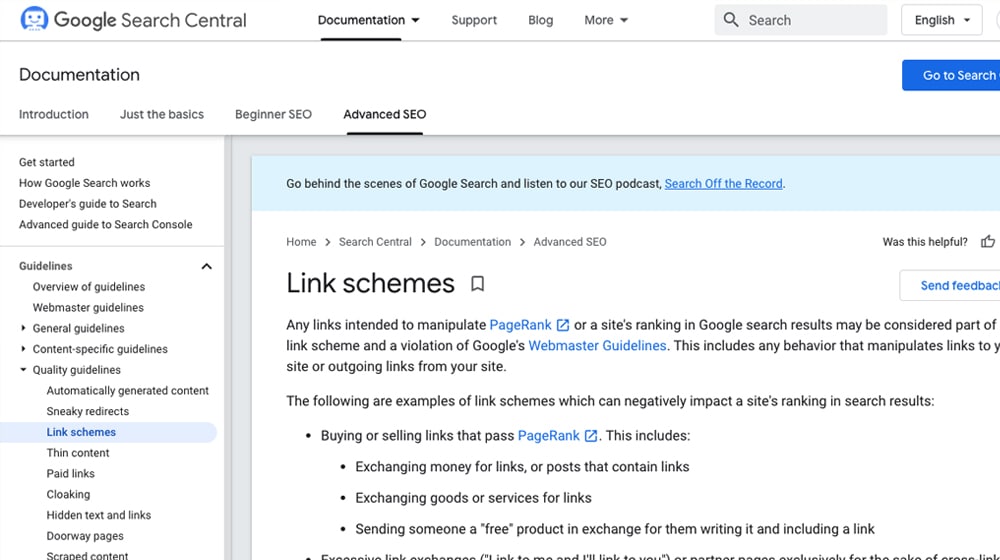Switch to Just the basics tab
Viewport: 1000px width, 560px height.
tap(162, 114)
